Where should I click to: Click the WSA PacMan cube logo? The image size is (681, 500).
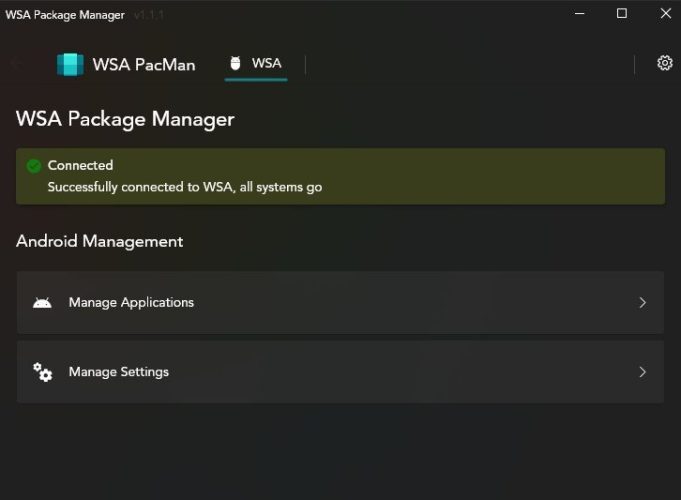point(70,64)
